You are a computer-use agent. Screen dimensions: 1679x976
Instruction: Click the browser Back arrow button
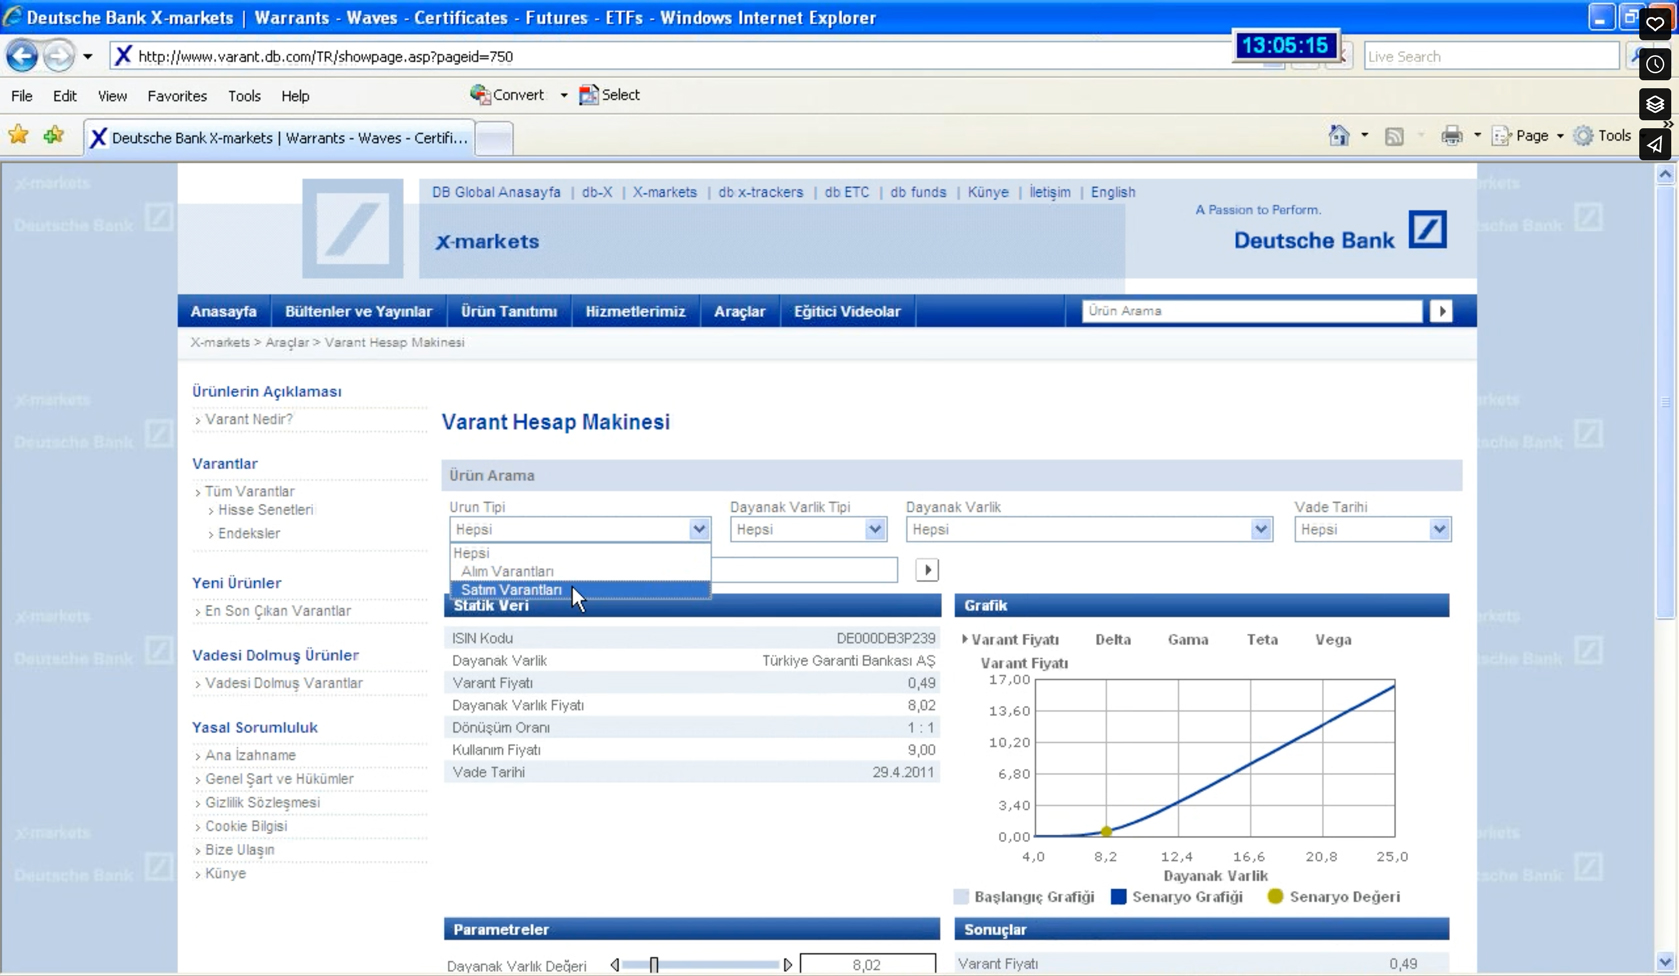22,56
